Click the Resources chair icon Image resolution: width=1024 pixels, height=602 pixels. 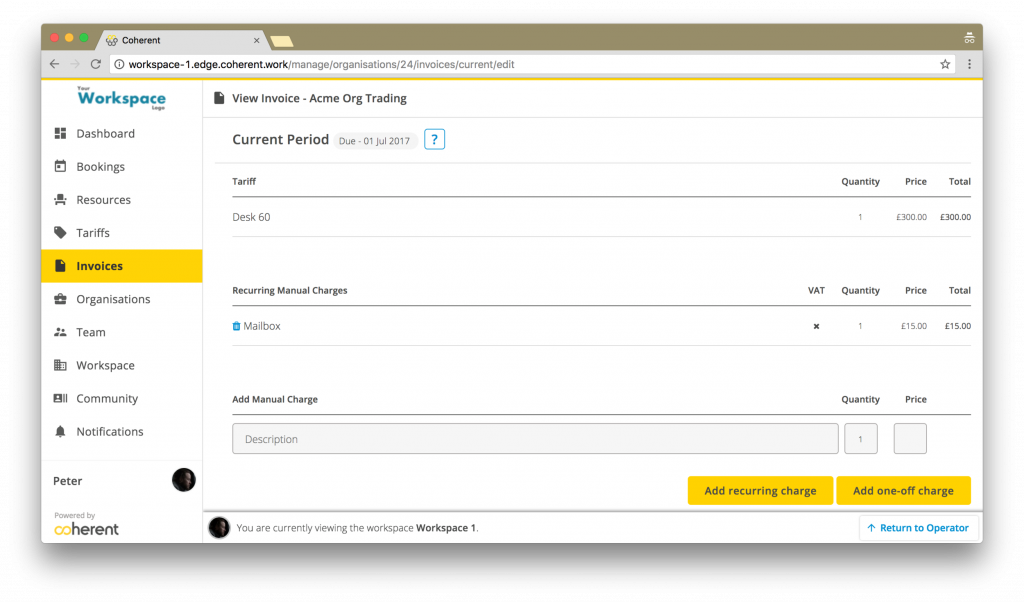(x=60, y=199)
